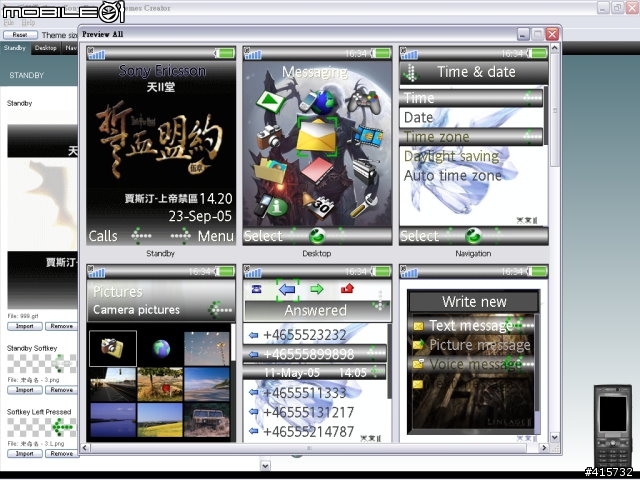The image size is (640, 480).
Task: Click the Standby phone preview screen
Action: (x=161, y=146)
